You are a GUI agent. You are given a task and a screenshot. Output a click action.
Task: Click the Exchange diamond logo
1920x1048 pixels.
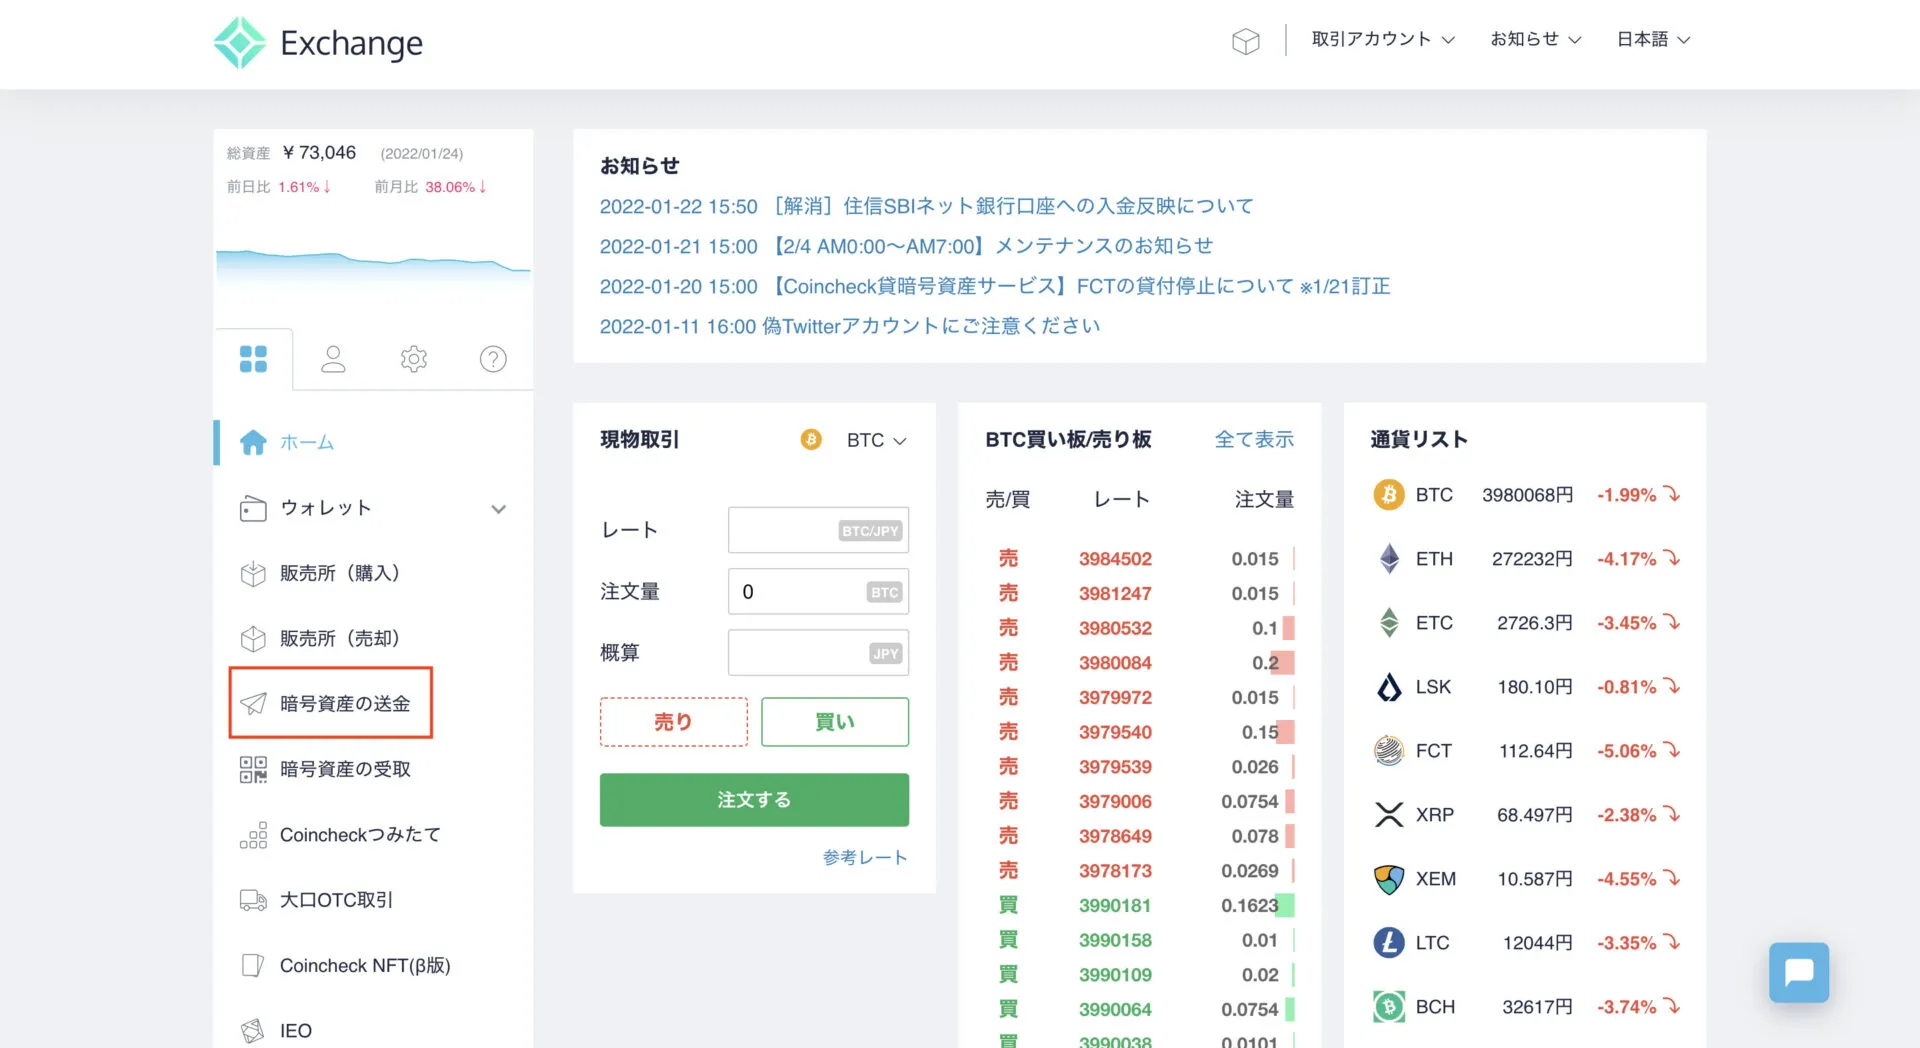point(238,42)
